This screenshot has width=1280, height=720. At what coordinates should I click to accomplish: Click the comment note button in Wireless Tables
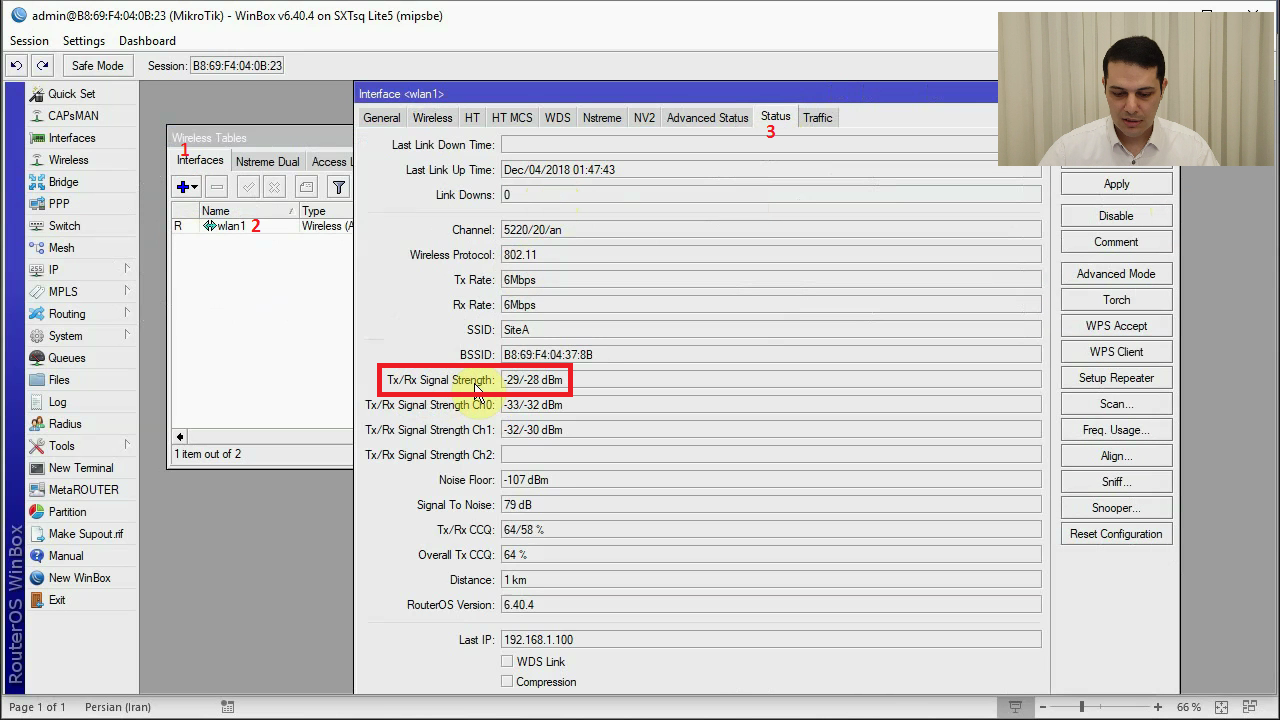[306, 187]
